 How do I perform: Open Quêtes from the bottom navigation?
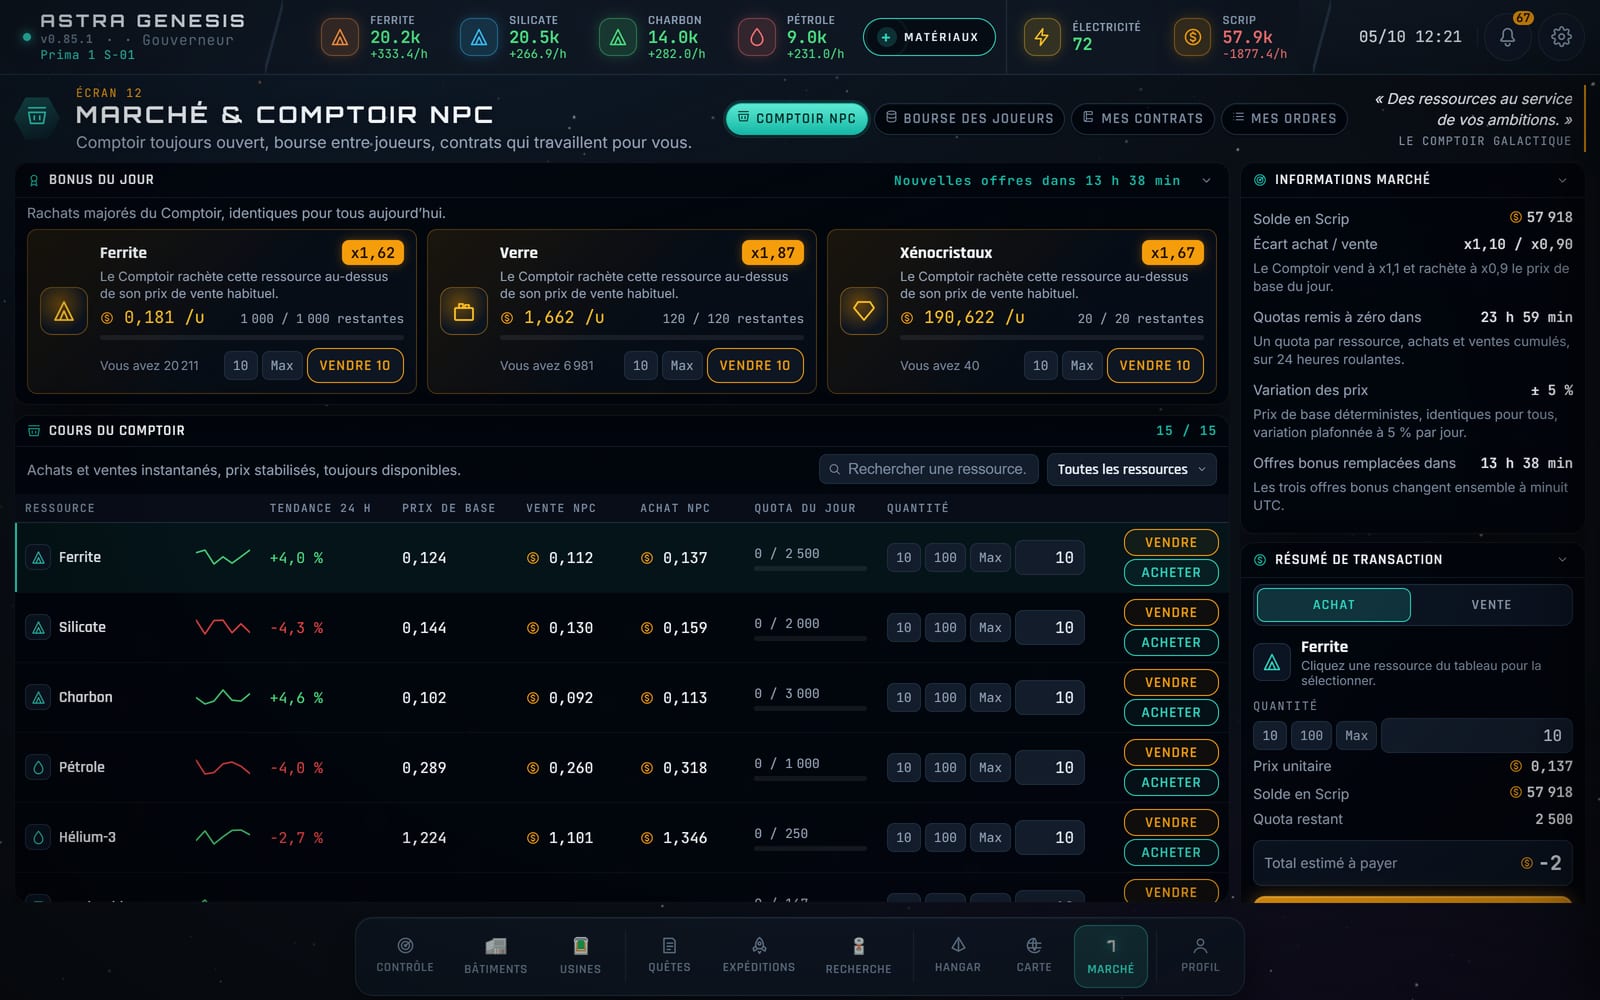click(x=669, y=956)
